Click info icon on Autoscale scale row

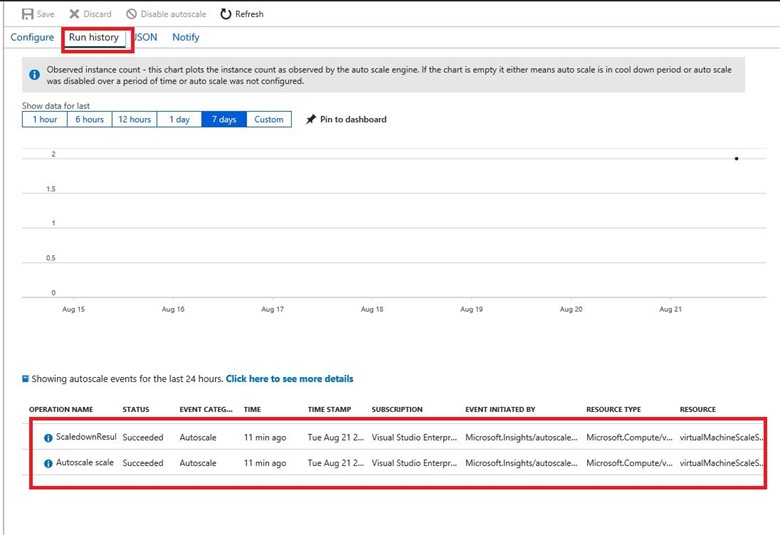coord(48,464)
